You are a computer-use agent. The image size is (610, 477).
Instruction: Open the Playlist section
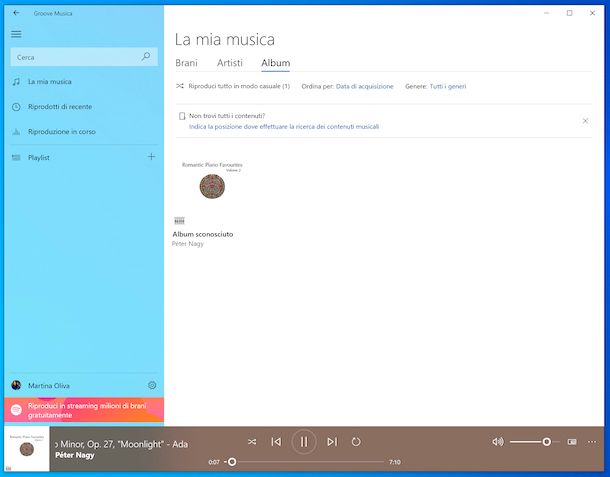click(x=74, y=157)
